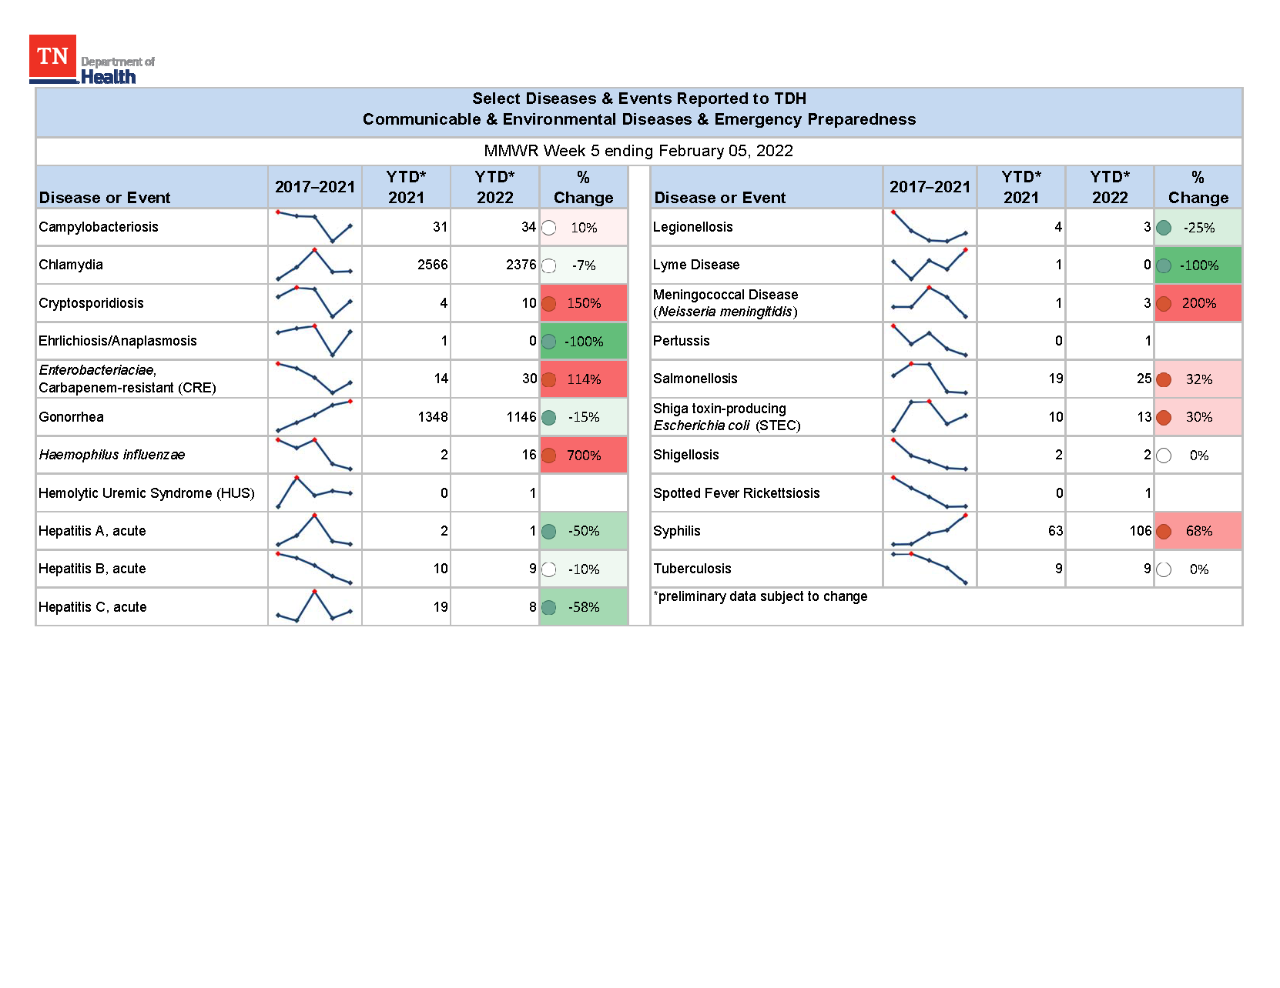Click the Syphilis YTD 2022 value "106"
Screen dimensions: 1280x988
click(x=1141, y=531)
